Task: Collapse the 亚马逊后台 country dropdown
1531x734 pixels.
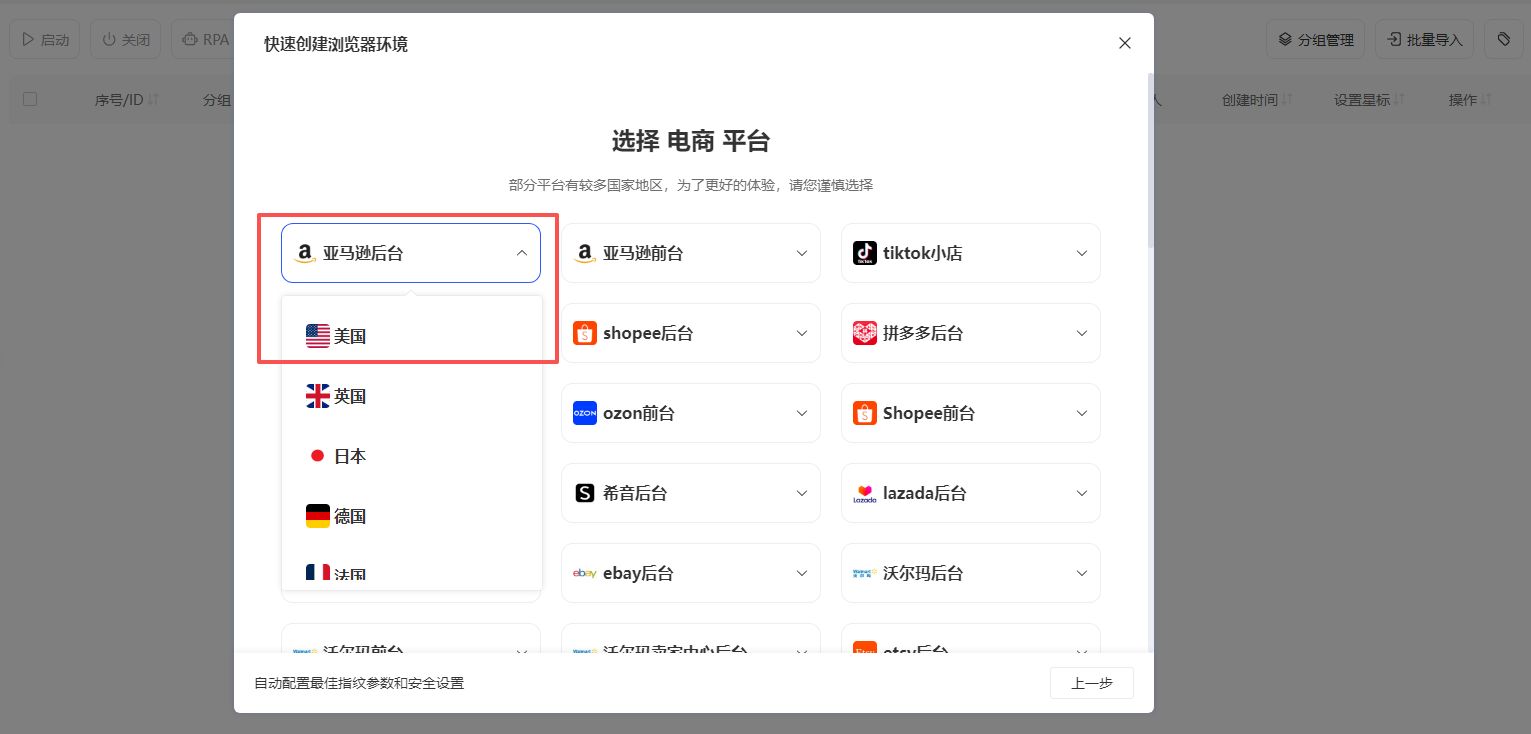Action: pyautogui.click(x=521, y=253)
